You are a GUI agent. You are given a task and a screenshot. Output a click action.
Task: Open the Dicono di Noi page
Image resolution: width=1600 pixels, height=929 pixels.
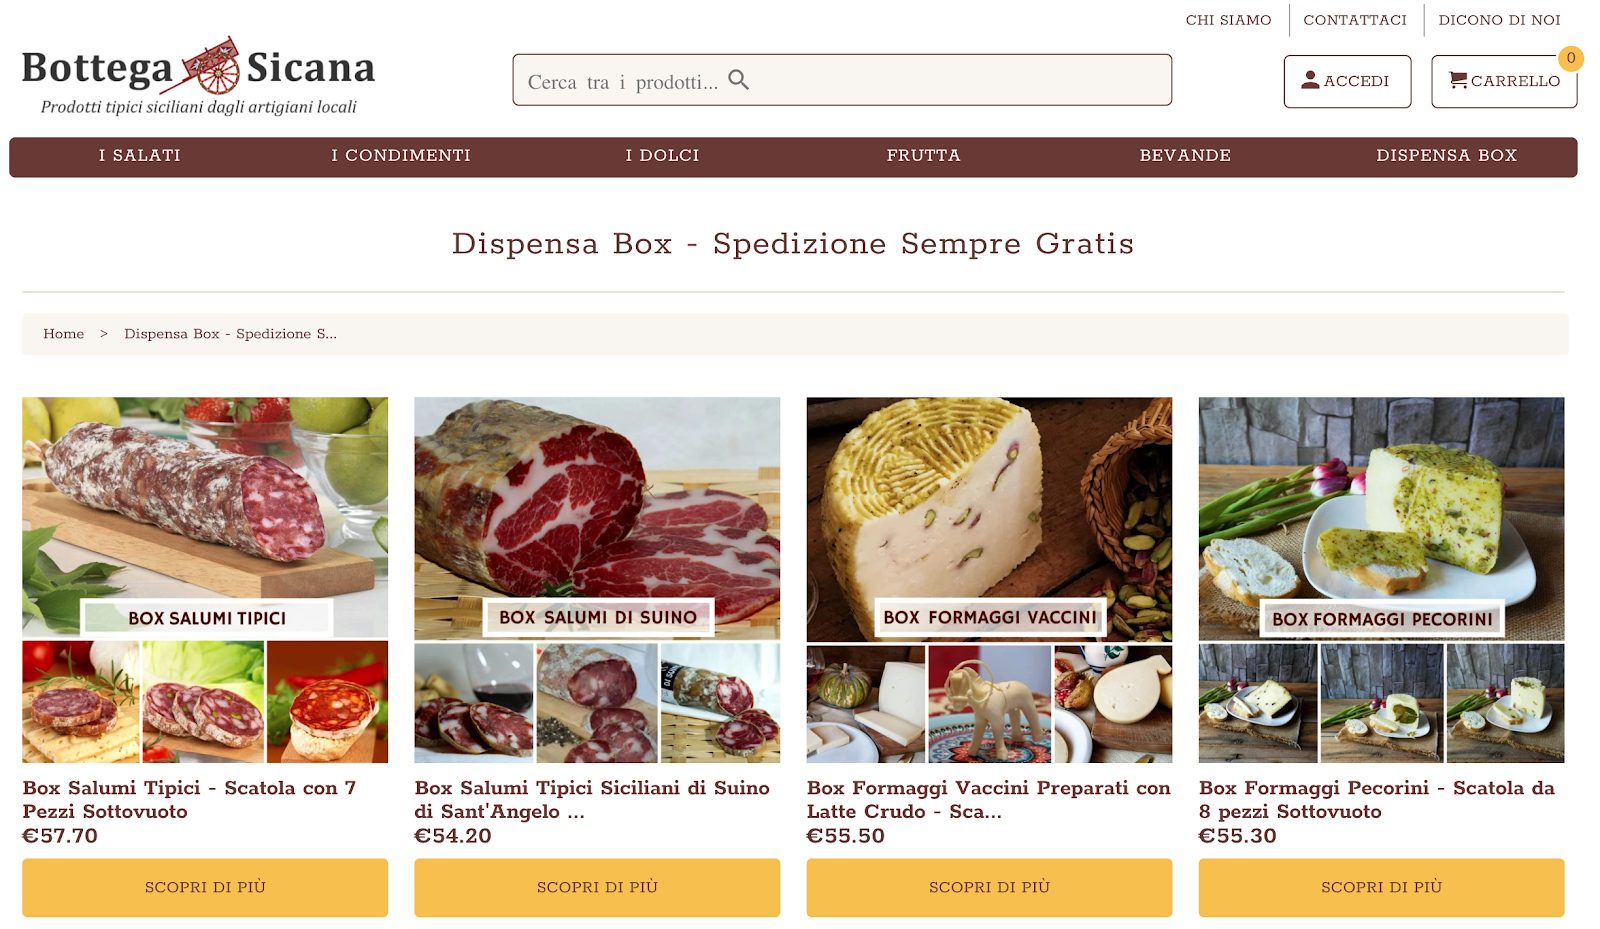point(1499,20)
